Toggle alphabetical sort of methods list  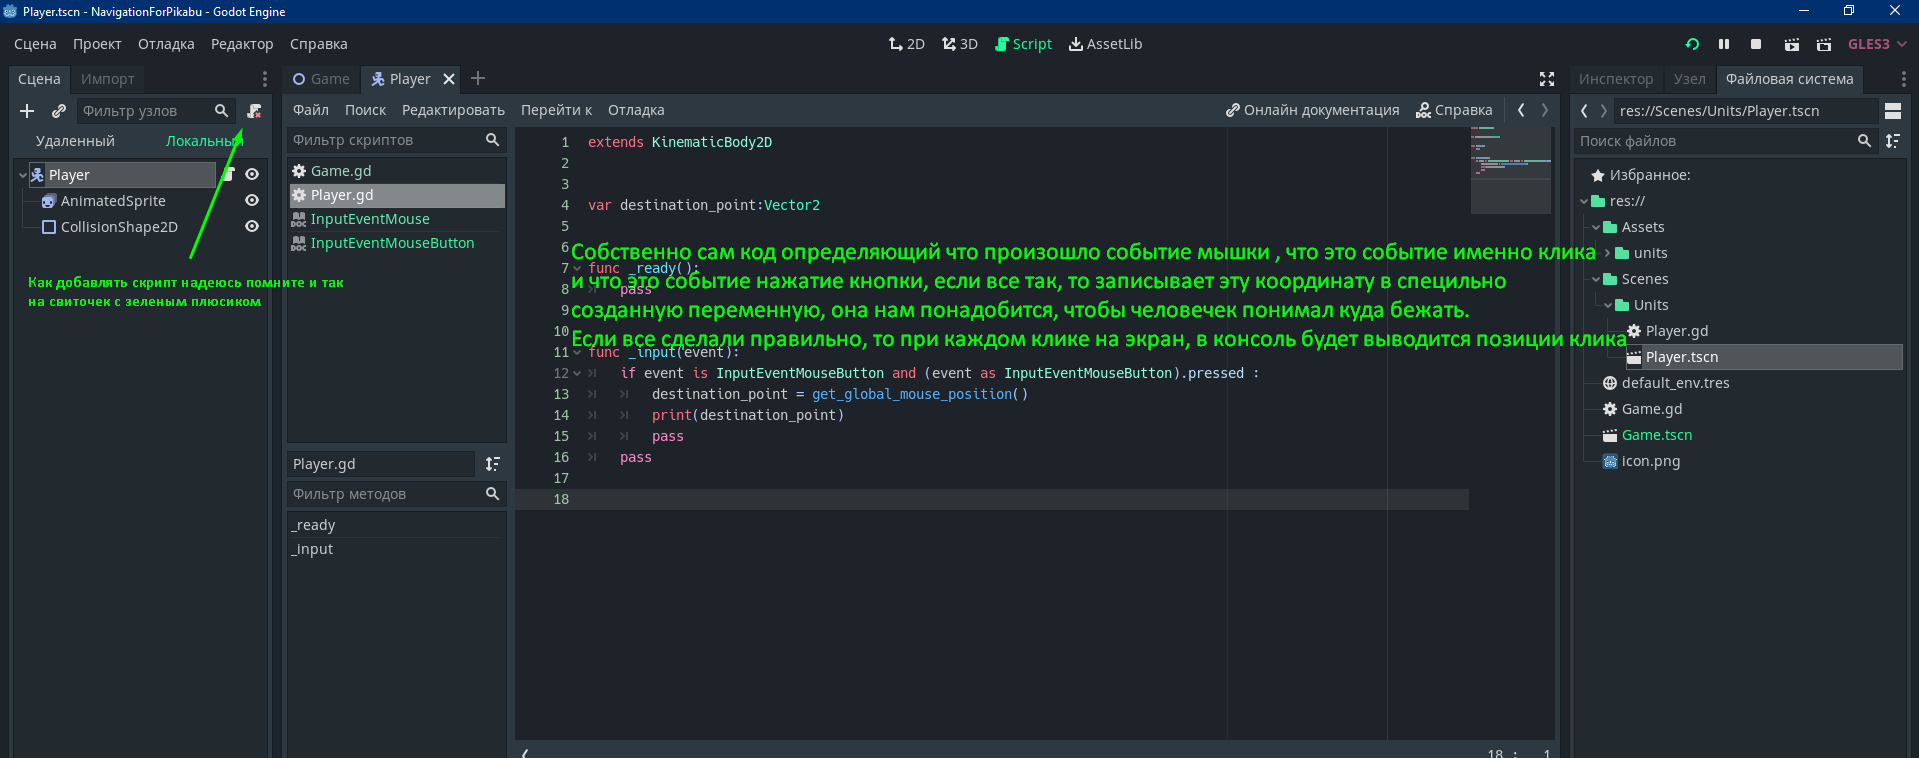492,464
